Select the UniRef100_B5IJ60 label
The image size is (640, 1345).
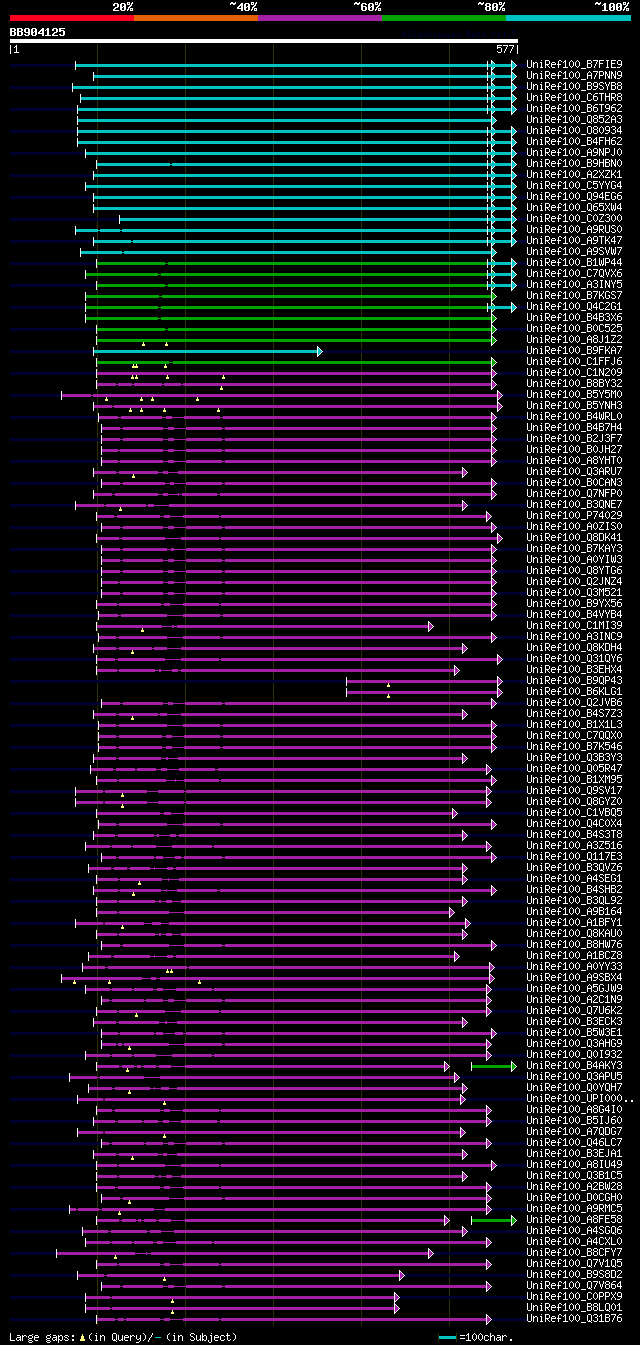pyautogui.click(x=574, y=1120)
